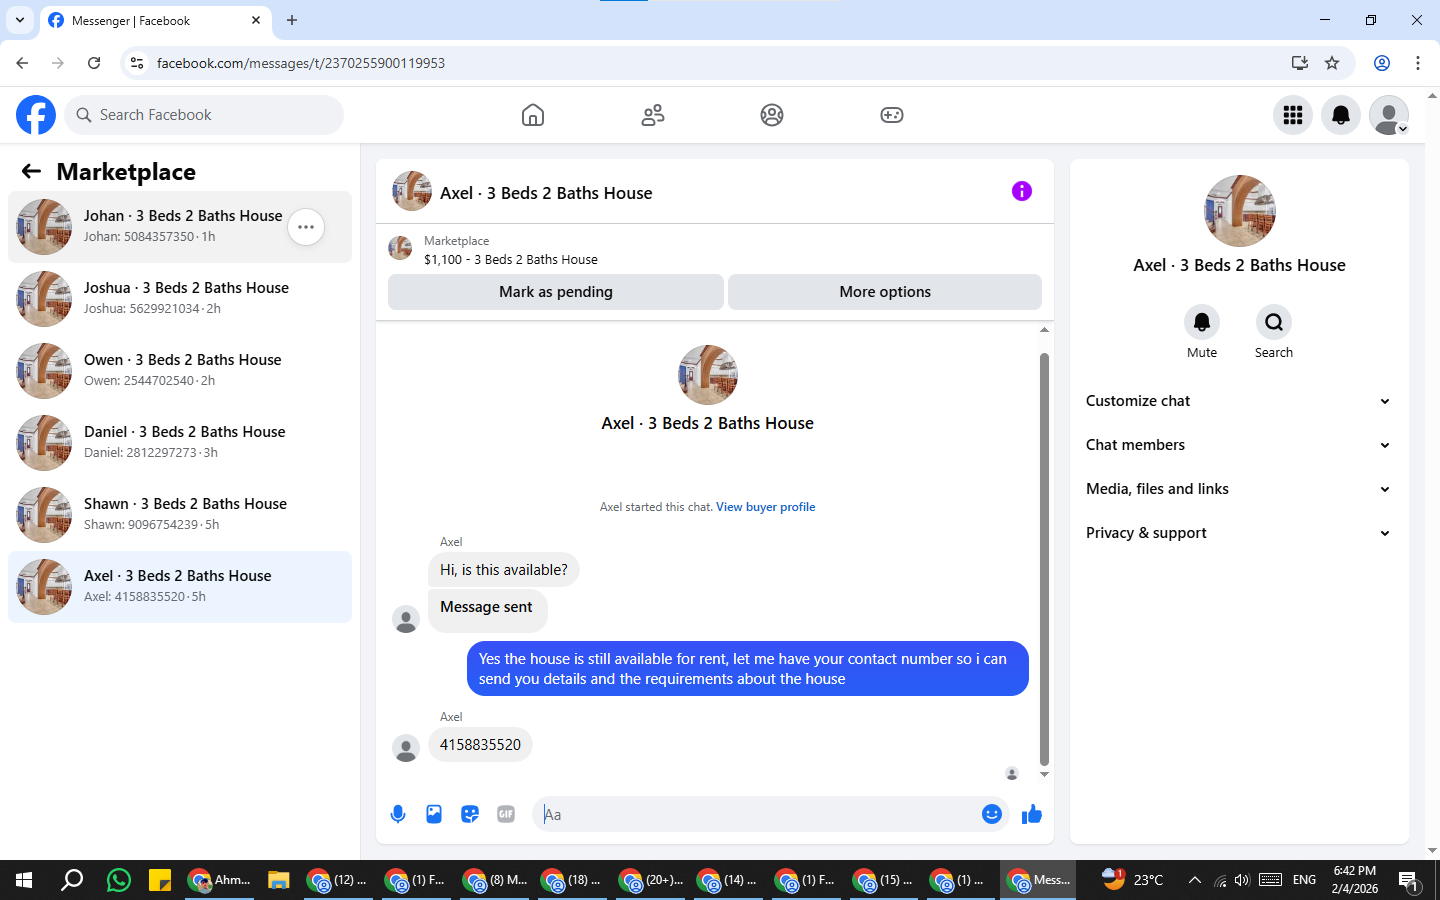This screenshot has width=1440, height=900.
Task: Open WhatsApp from the taskbar
Action: pyautogui.click(x=119, y=880)
